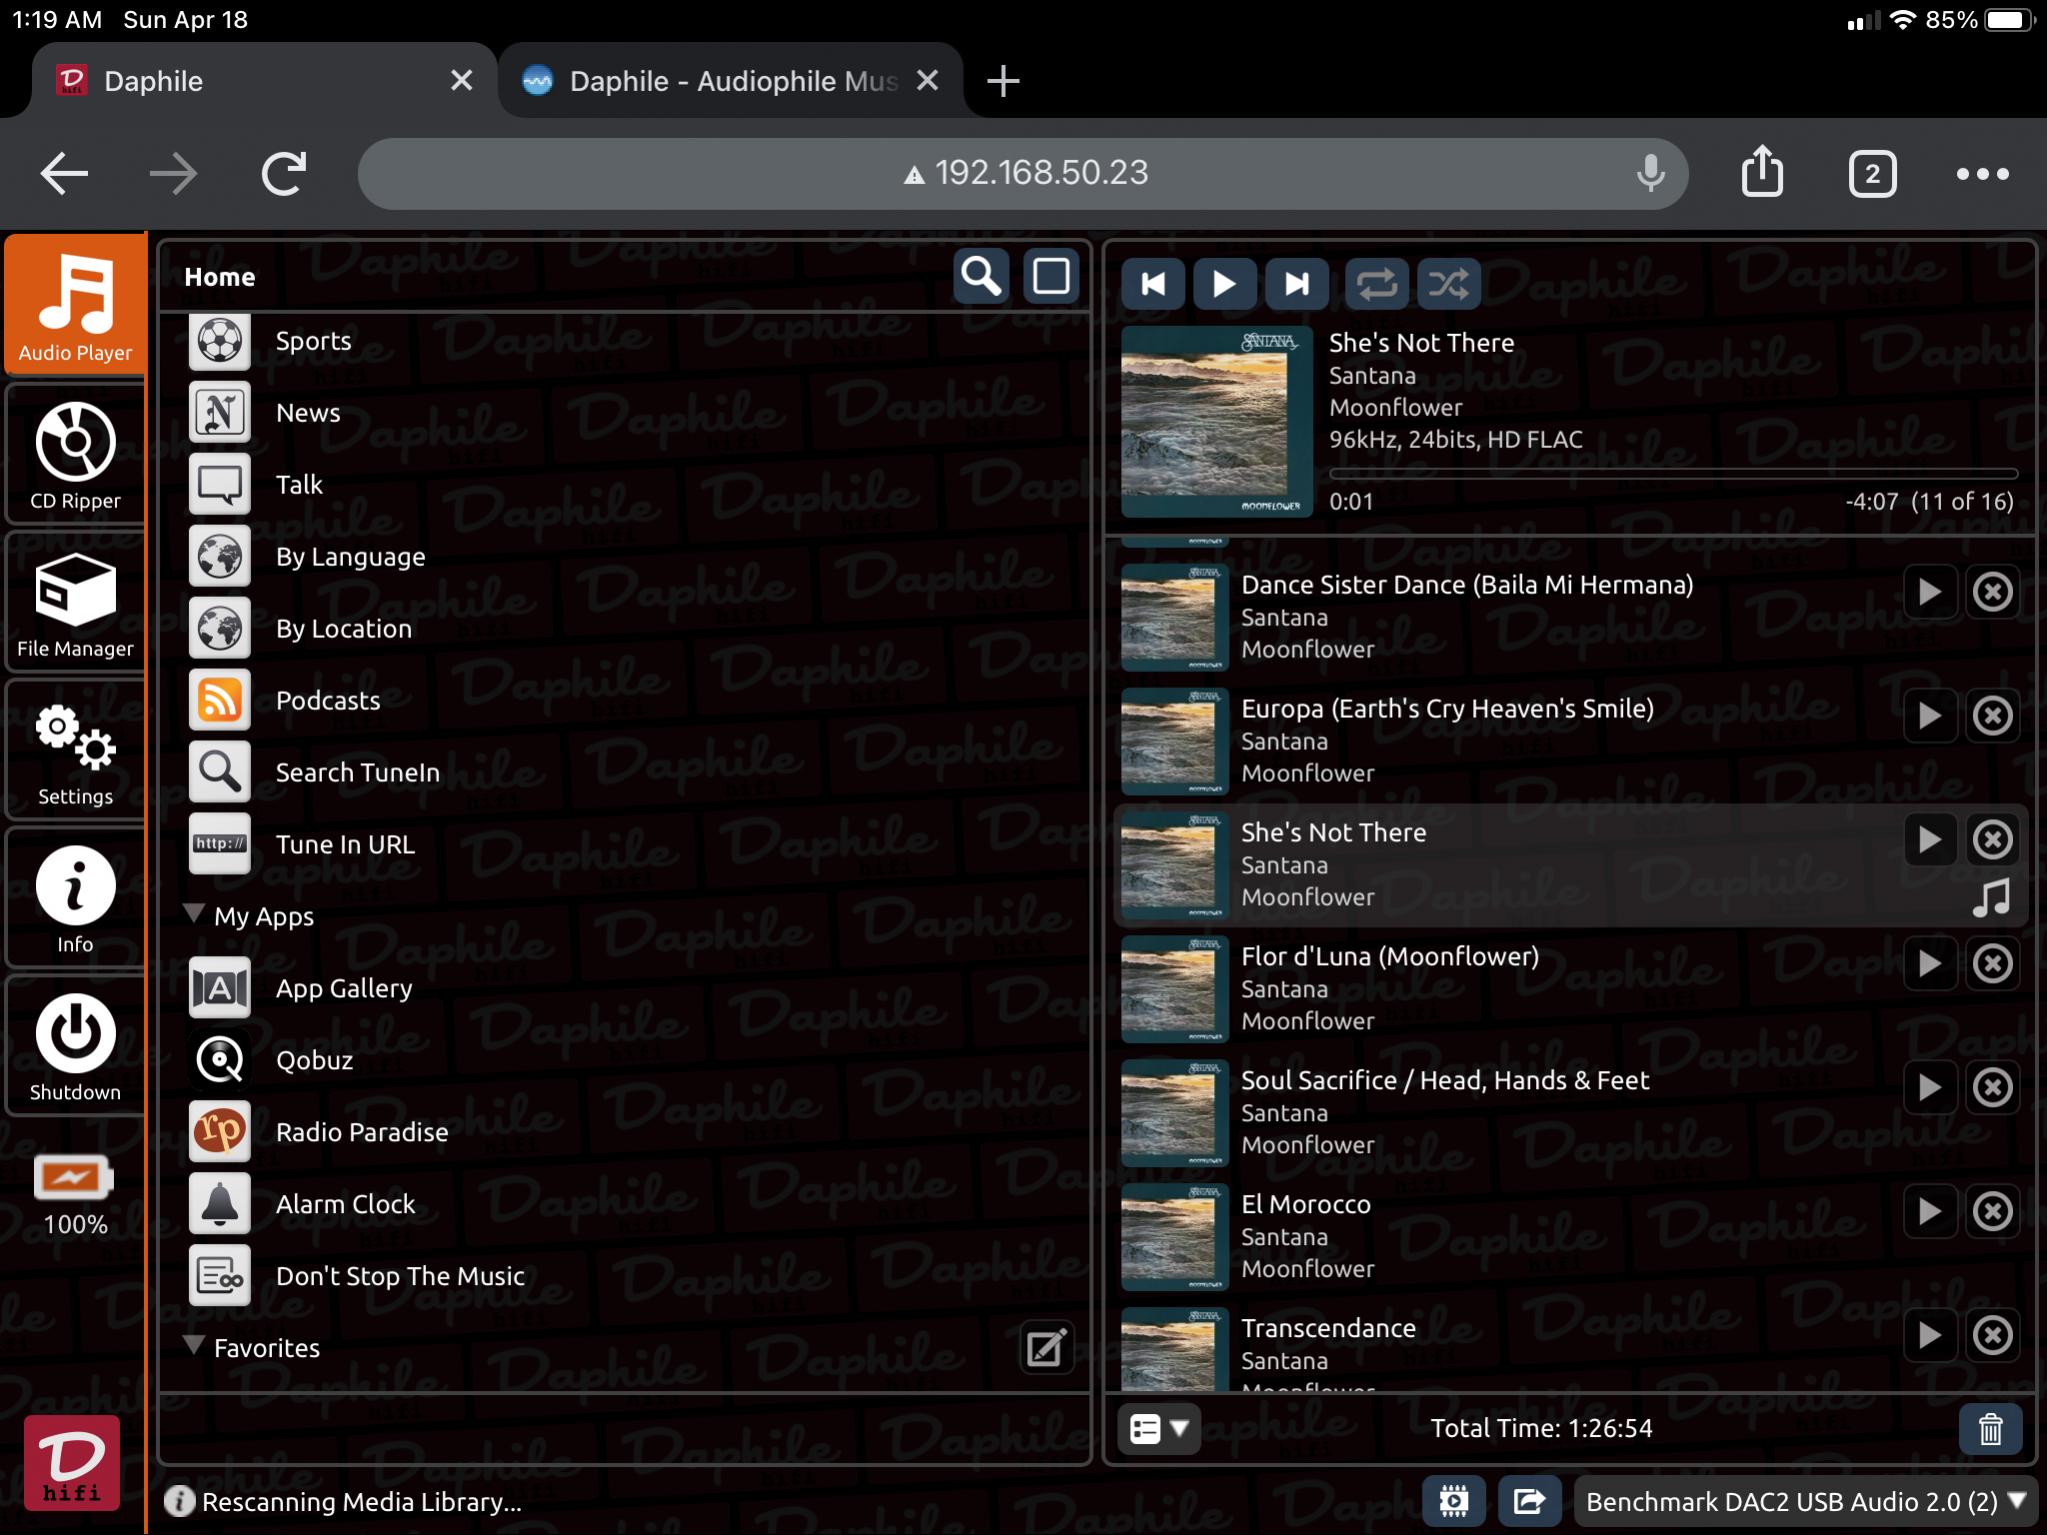
Task: Open the CD Ripper
Action: [x=75, y=455]
